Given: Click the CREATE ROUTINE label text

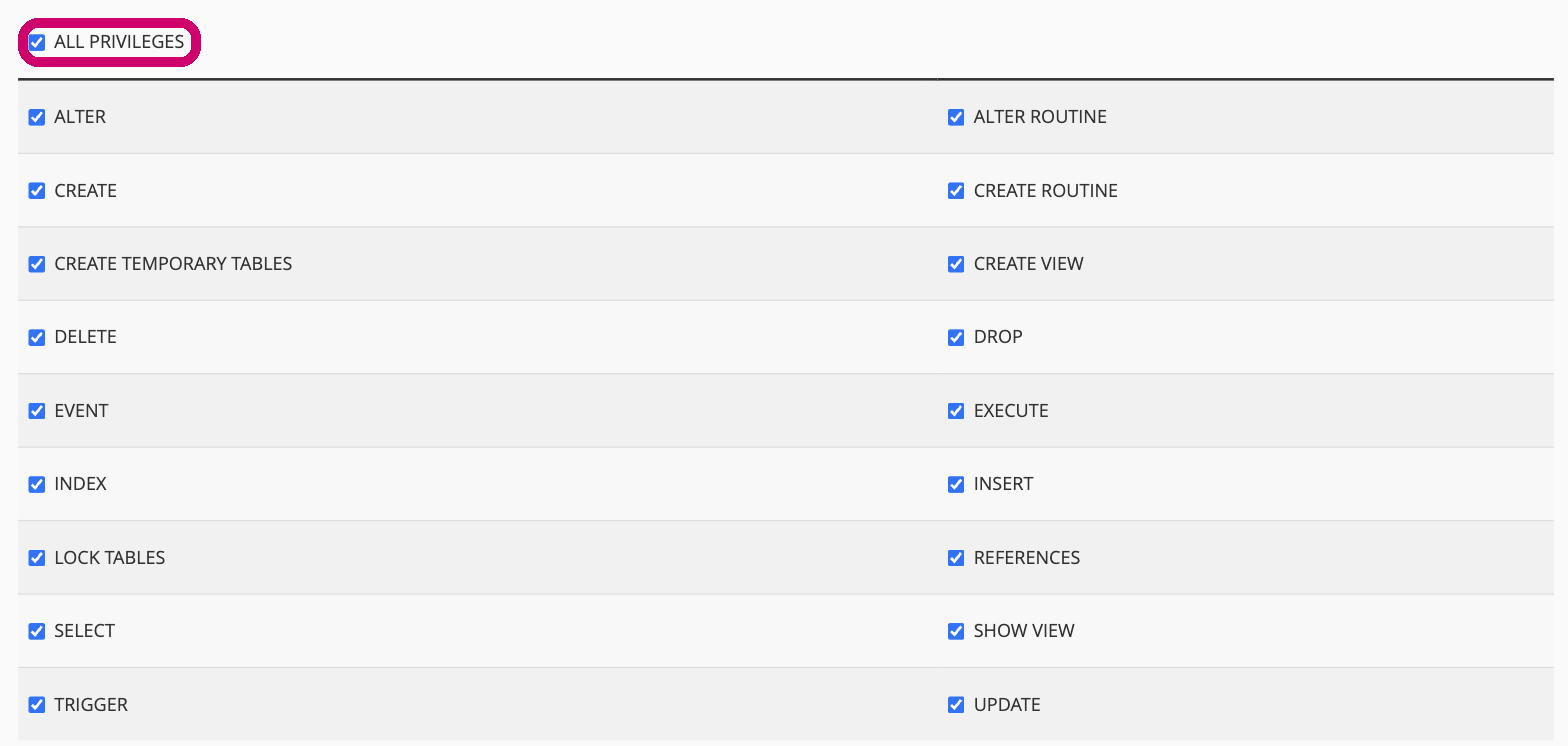Looking at the screenshot, I should (1046, 191).
